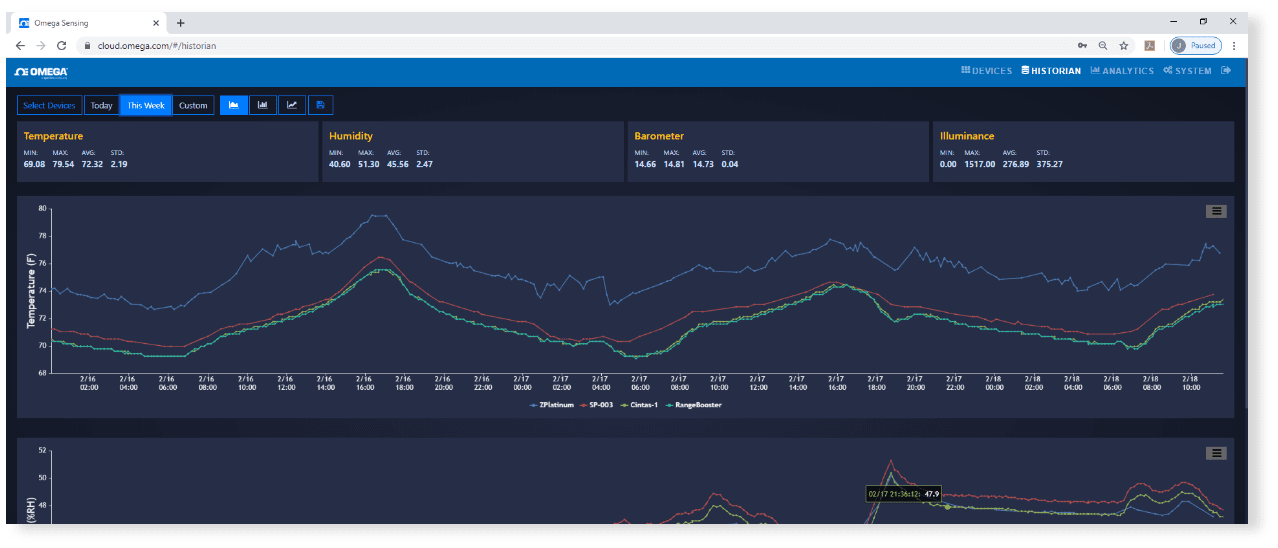1278x548 pixels.
Task: Open the temperature chart hamburger menu
Action: pyautogui.click(x=1216, y=211)
